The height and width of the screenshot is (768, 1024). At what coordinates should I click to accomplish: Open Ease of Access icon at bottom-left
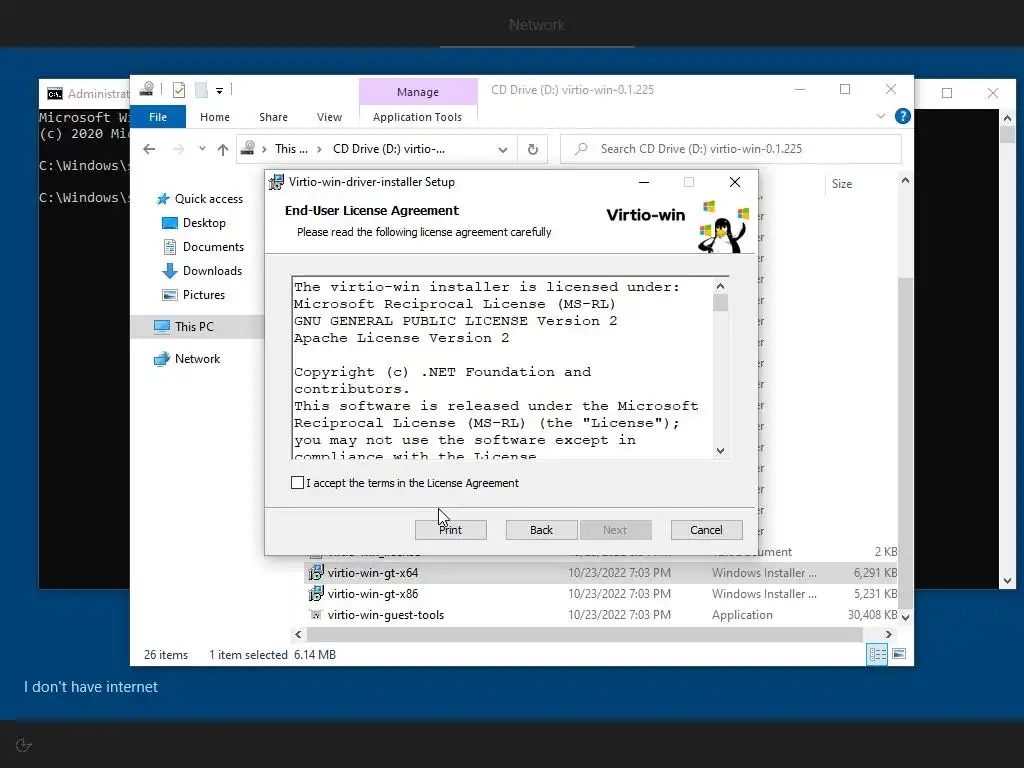click(x=24, y=745)
